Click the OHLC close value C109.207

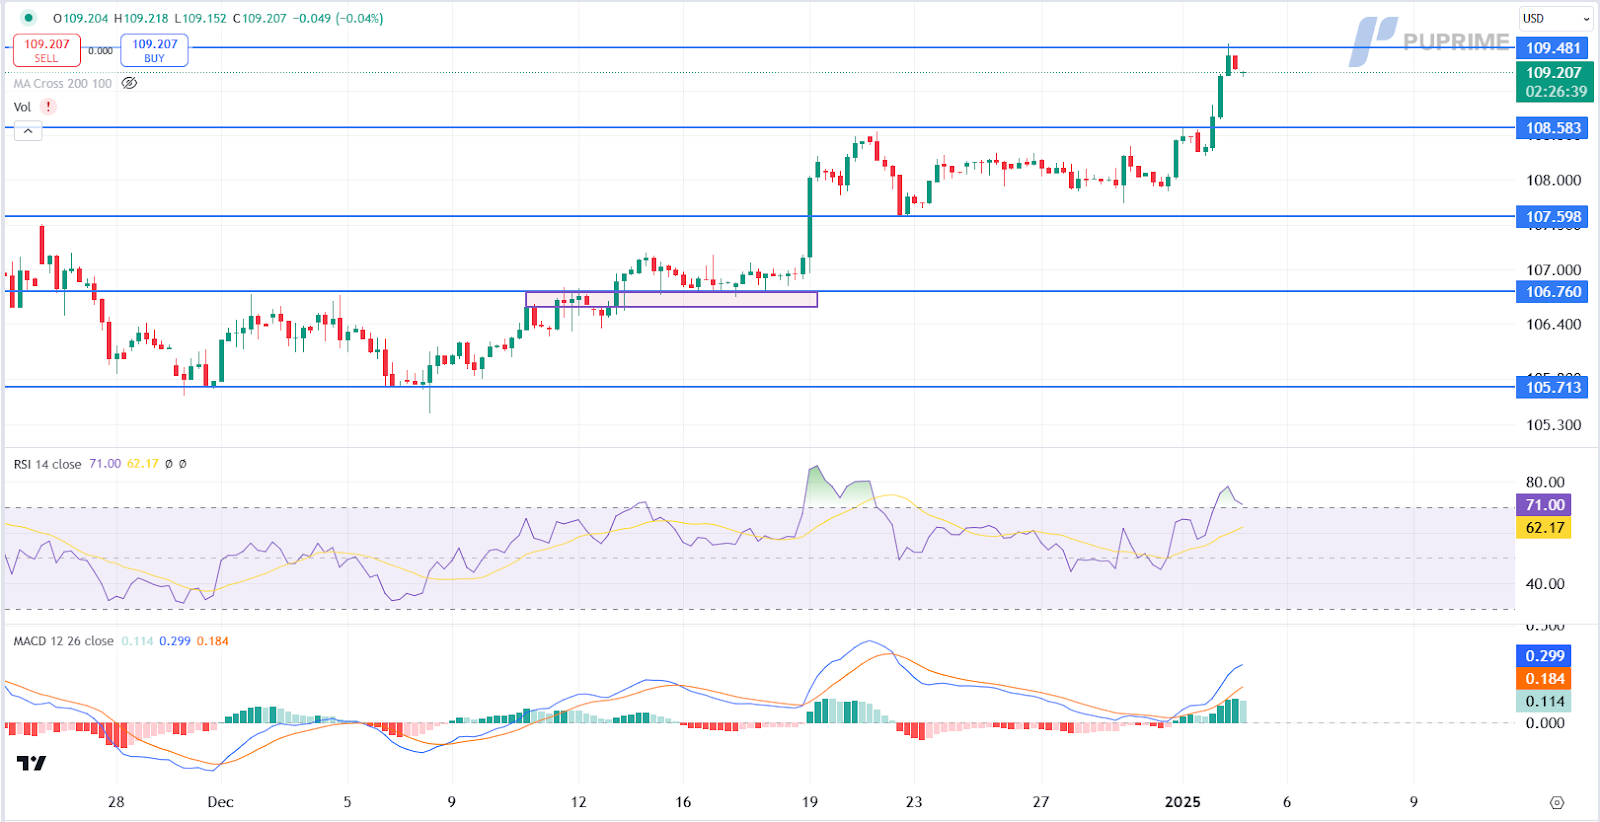click(x=259, y=18)
